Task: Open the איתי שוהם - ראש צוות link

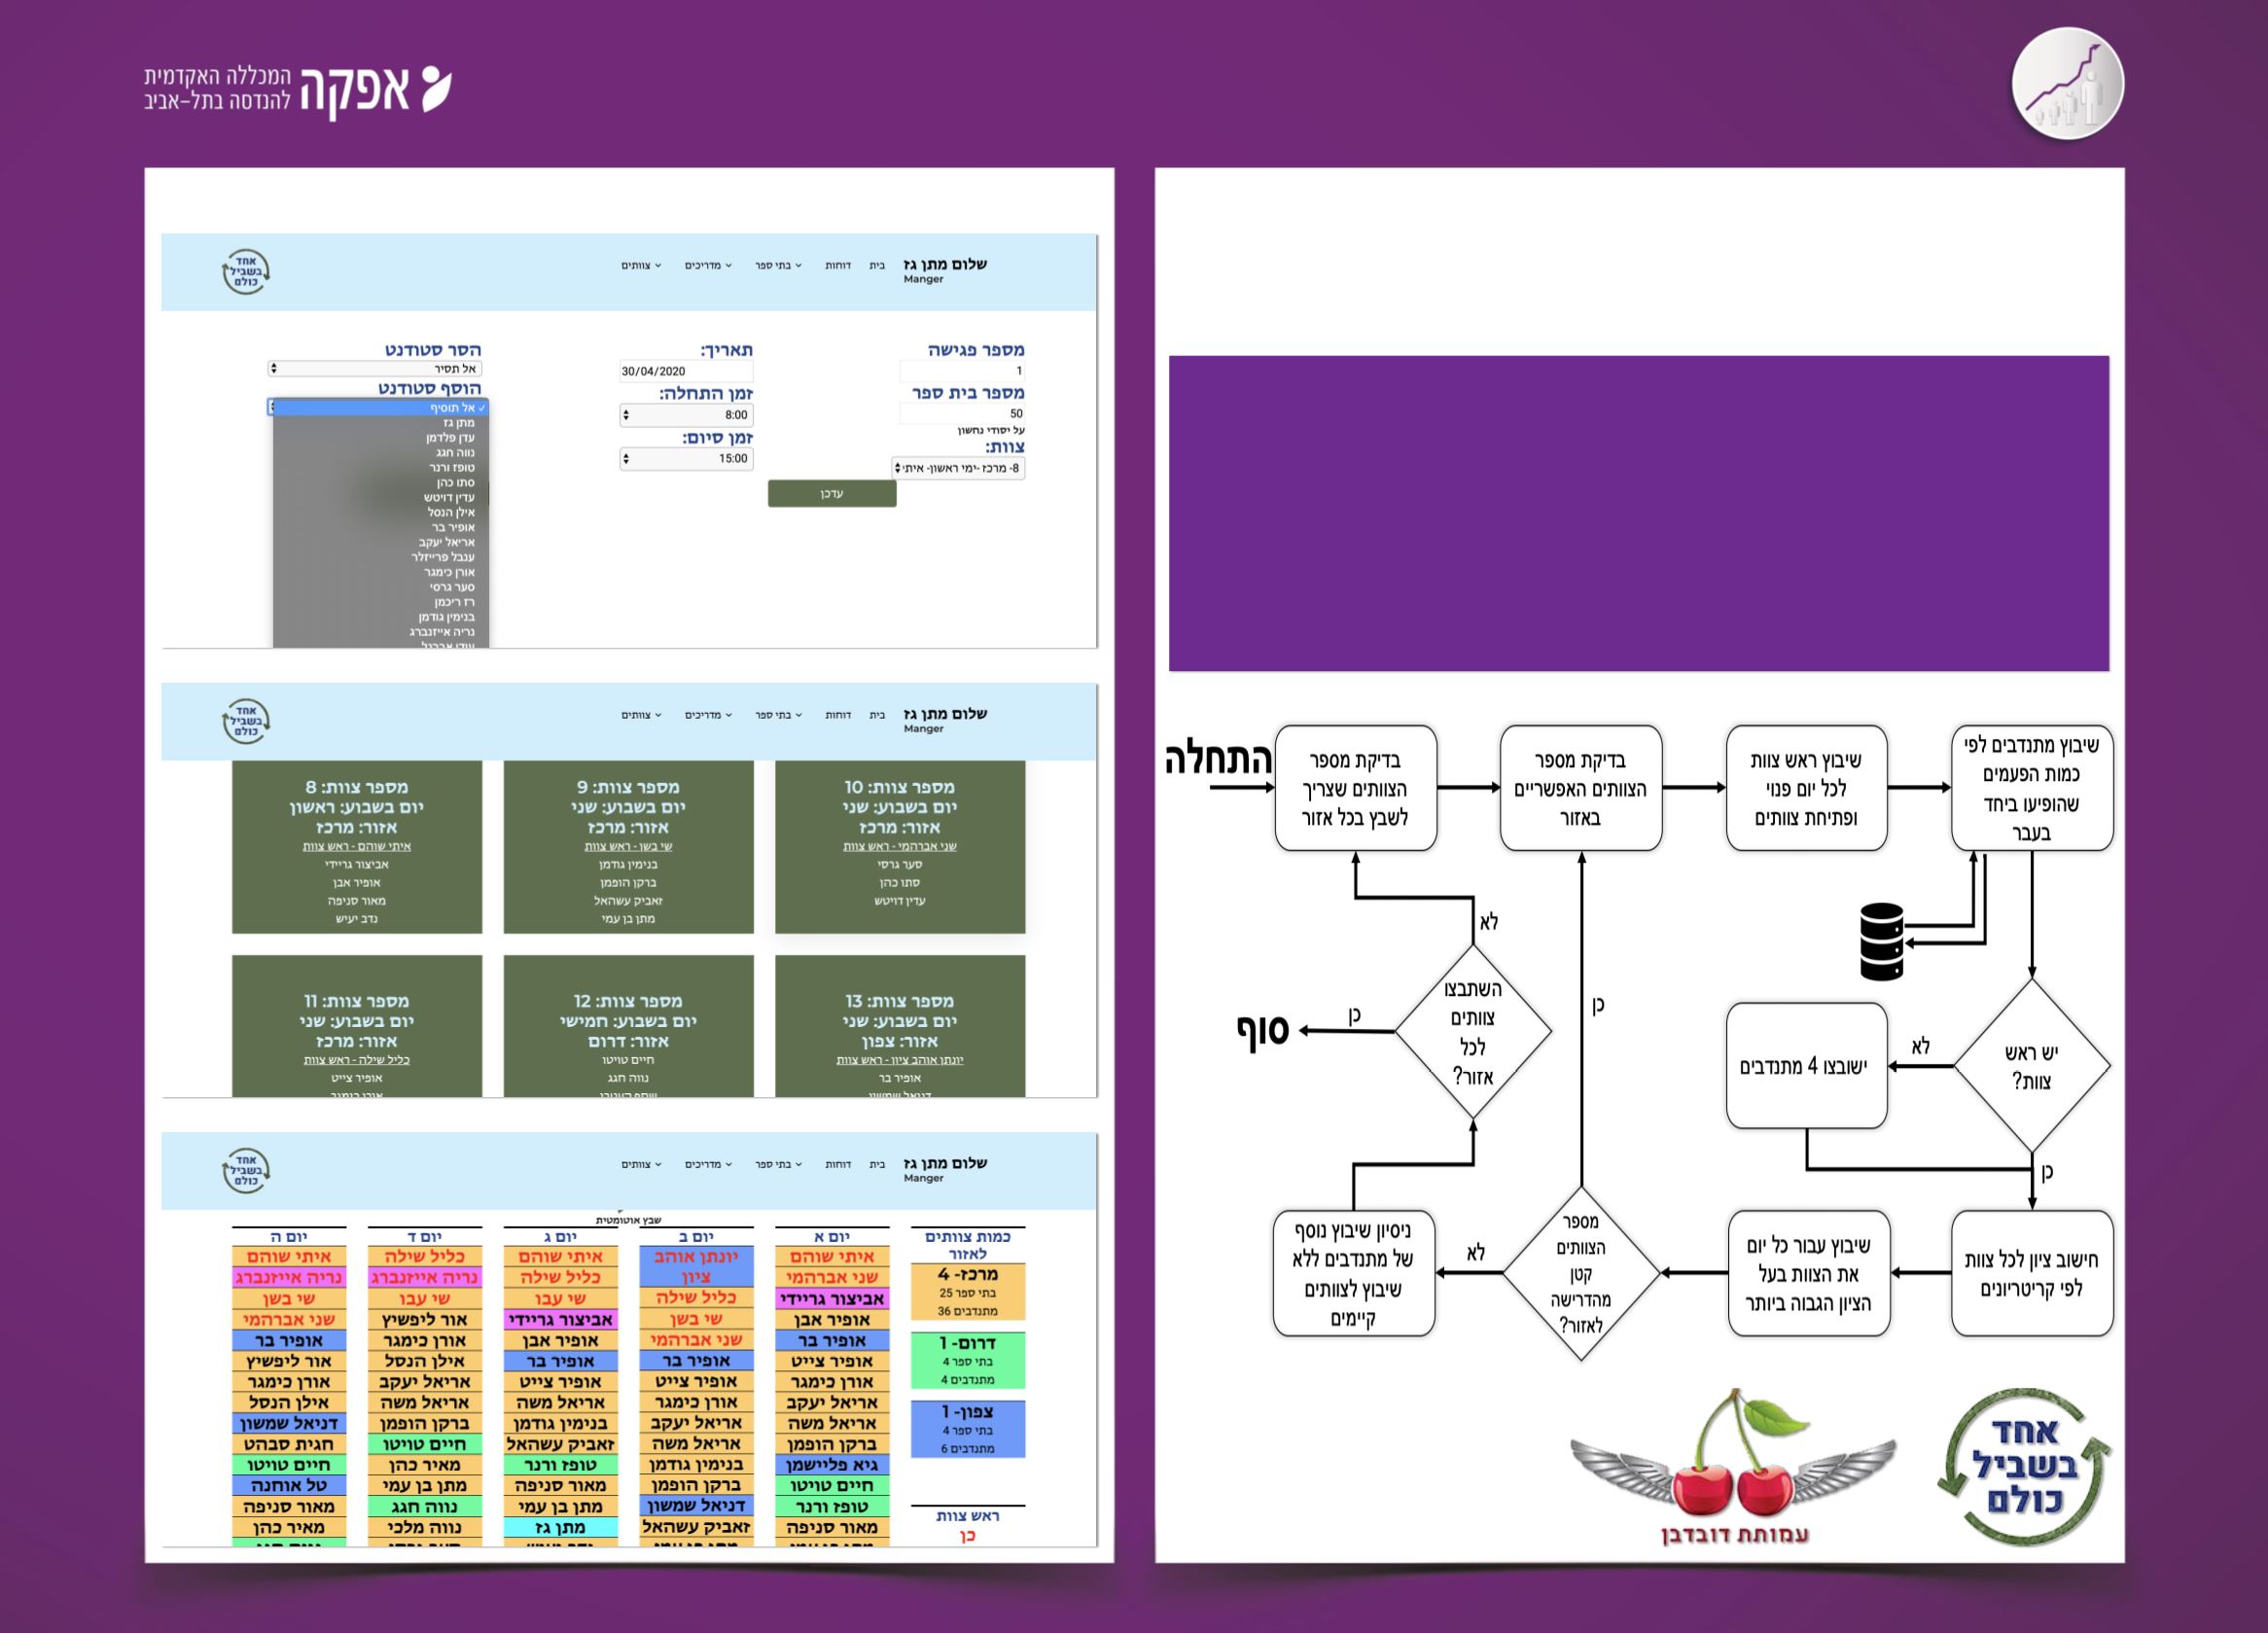Action: pos(357,847)
